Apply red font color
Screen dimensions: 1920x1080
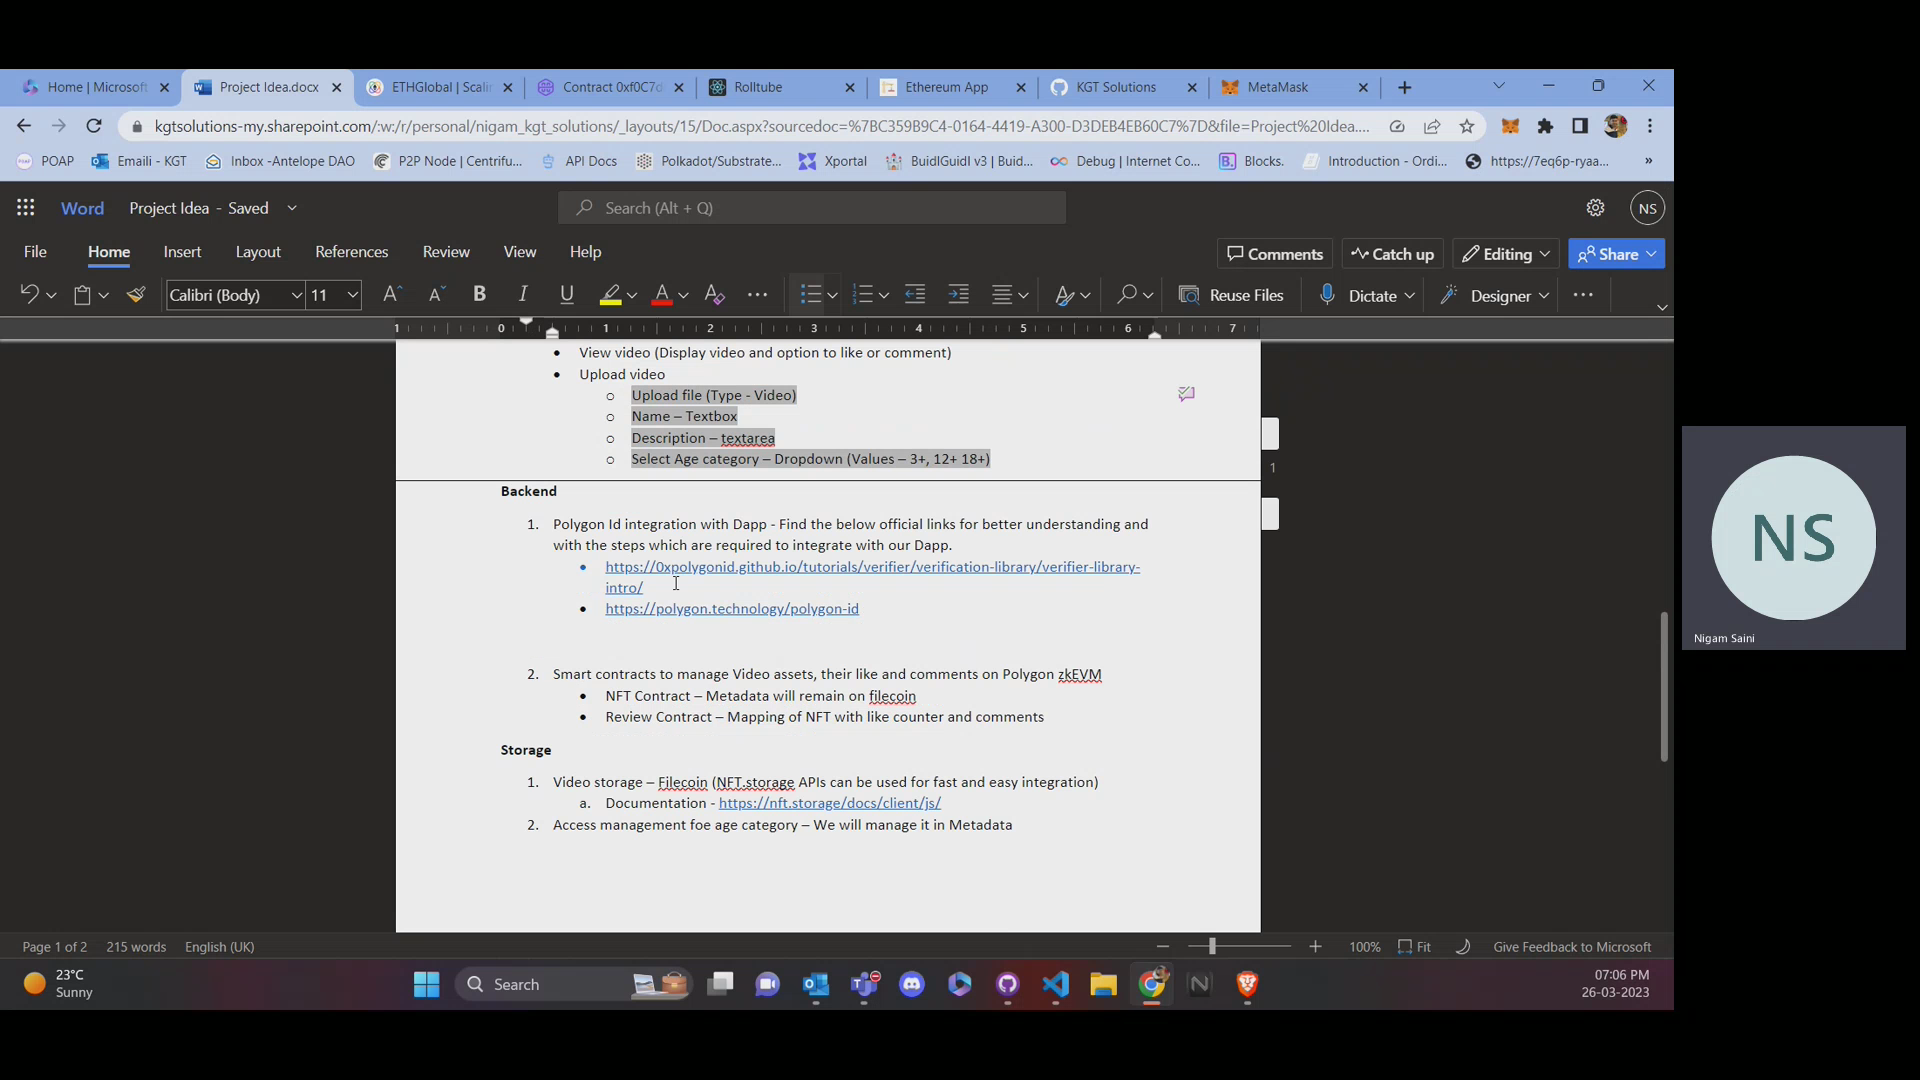[661, 295]
